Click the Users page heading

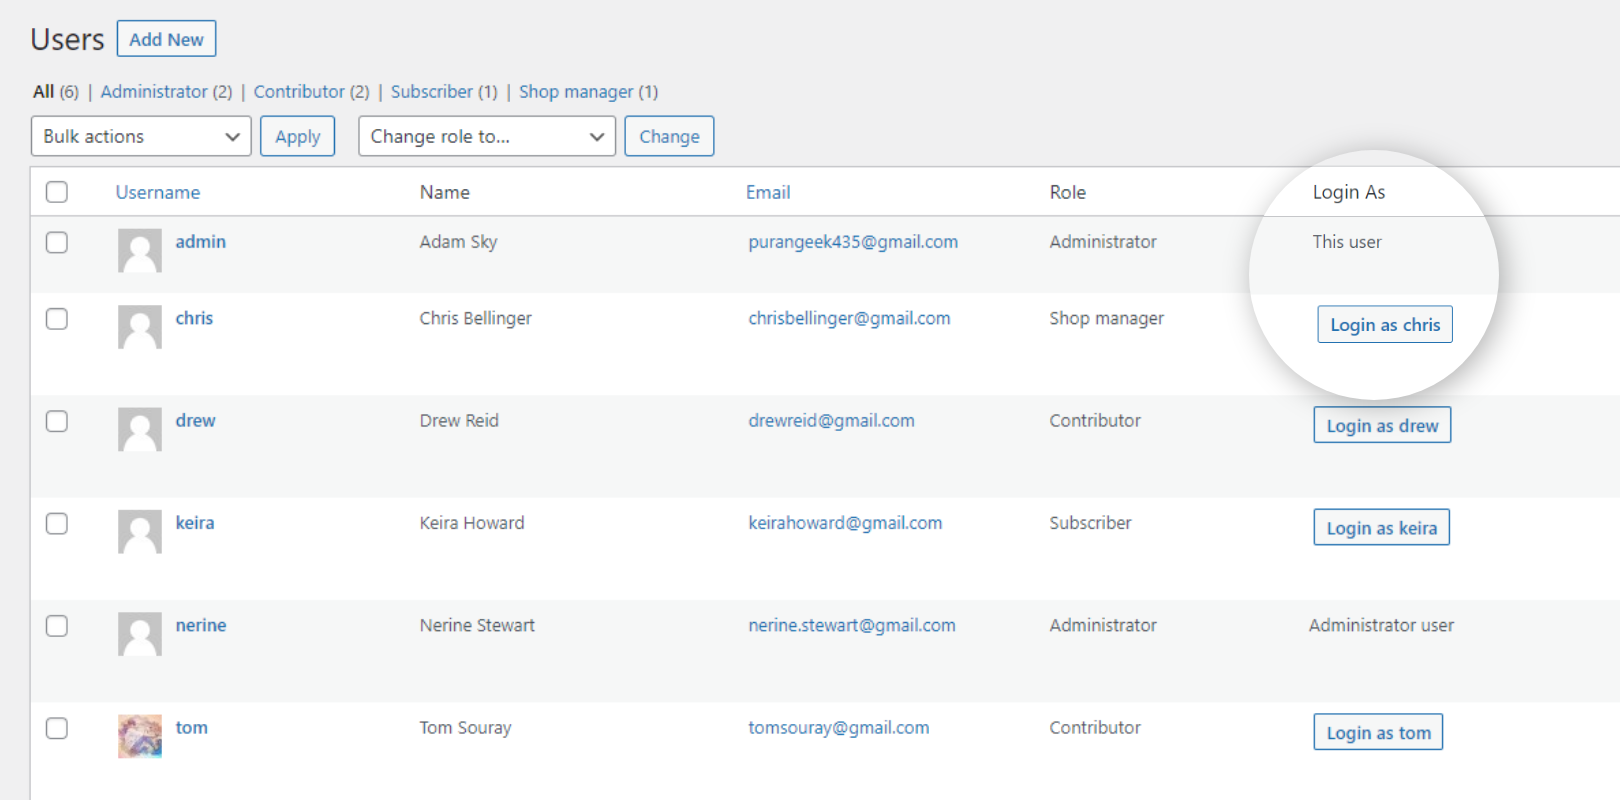(x=67, y=39)
